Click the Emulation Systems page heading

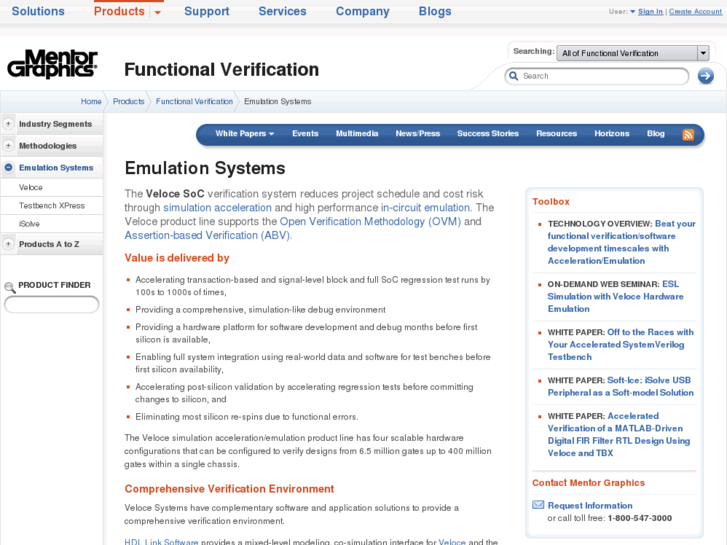click(x=205, y=168)
